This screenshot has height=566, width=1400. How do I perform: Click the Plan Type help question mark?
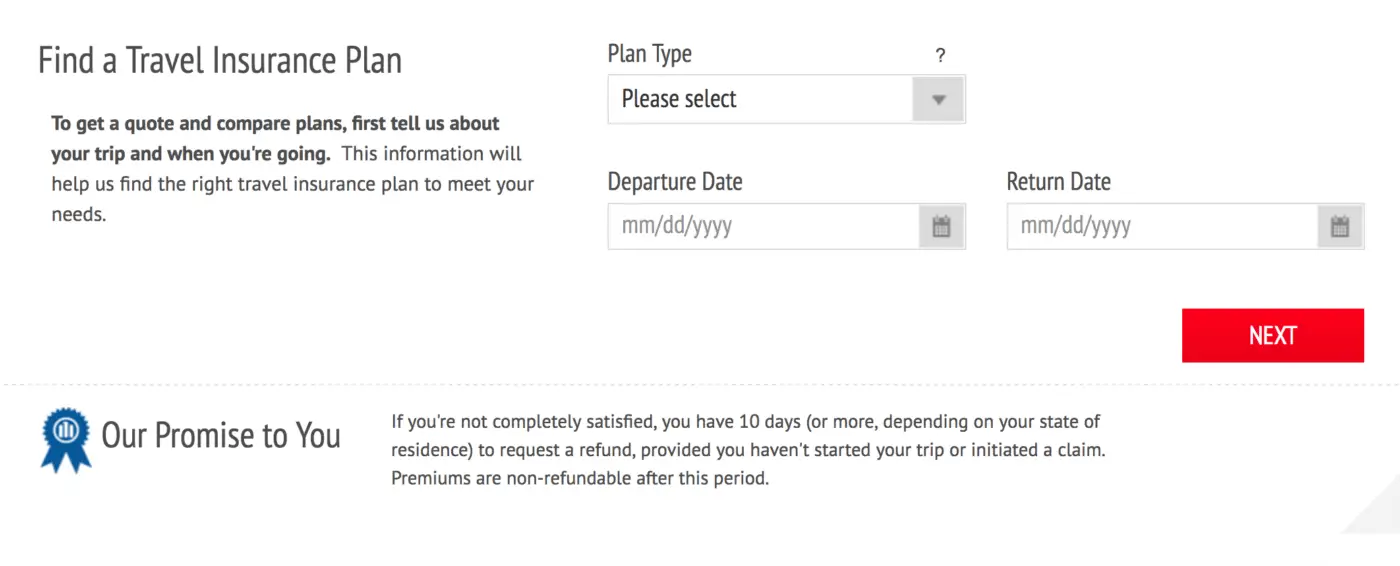coord(940,56)
